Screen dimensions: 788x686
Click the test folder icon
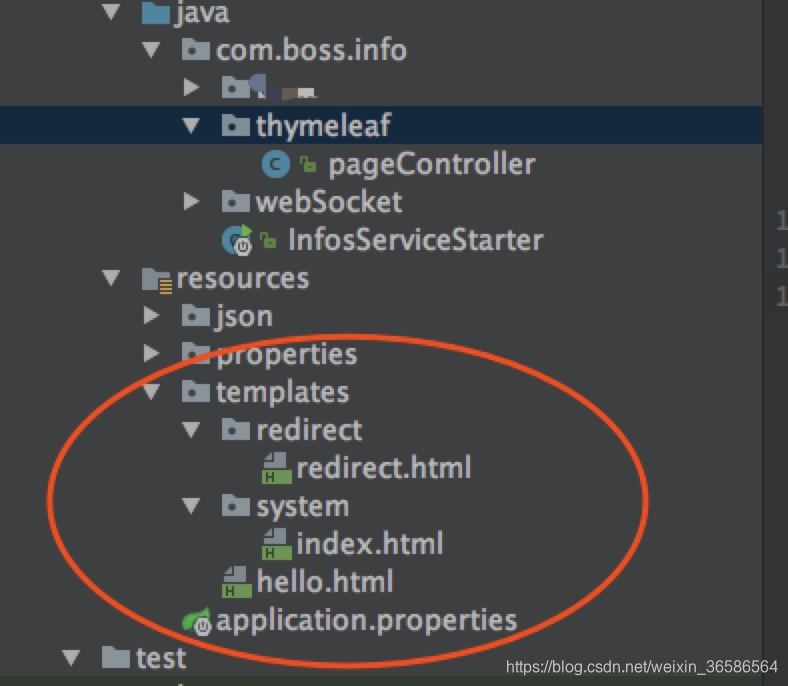coord(116,657)
